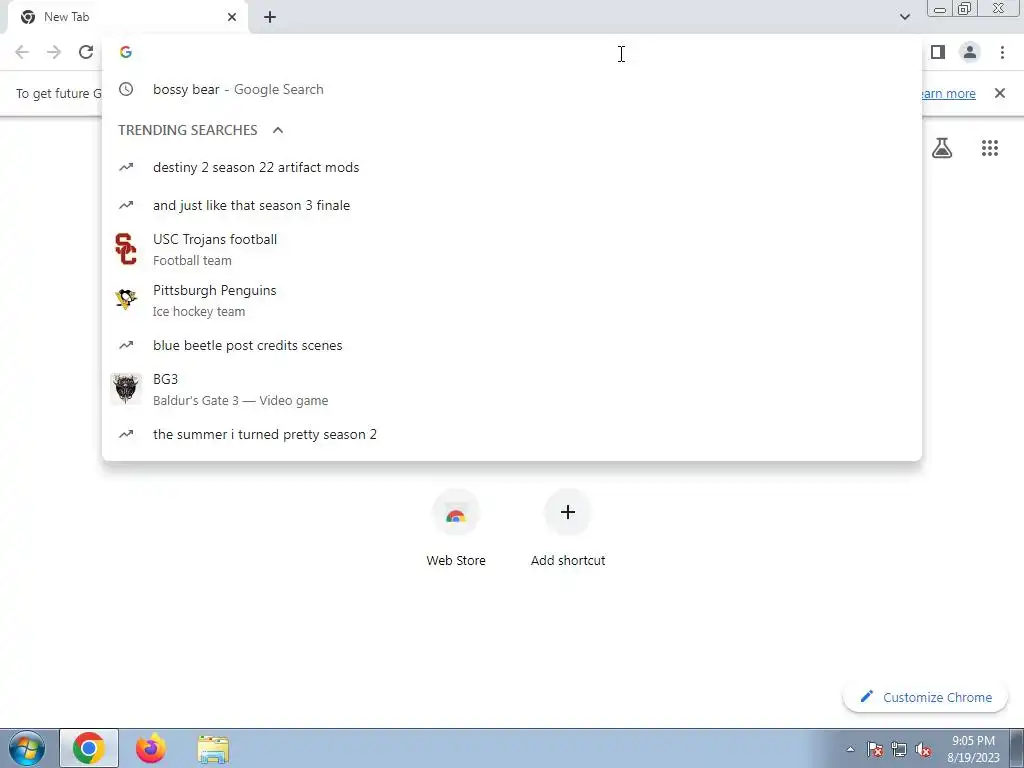Click the Pittsburgh Penguins logo icon
The width and height of the screenshot is (1024, 768).
pyautogui.click(x=126, y=299)
